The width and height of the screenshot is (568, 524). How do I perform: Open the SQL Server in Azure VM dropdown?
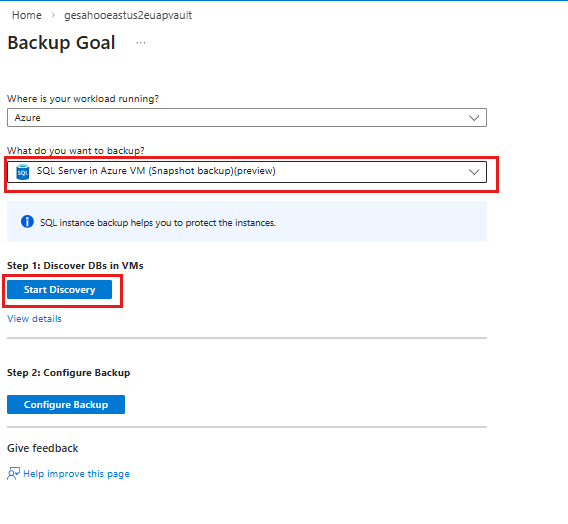click(247, 172)
